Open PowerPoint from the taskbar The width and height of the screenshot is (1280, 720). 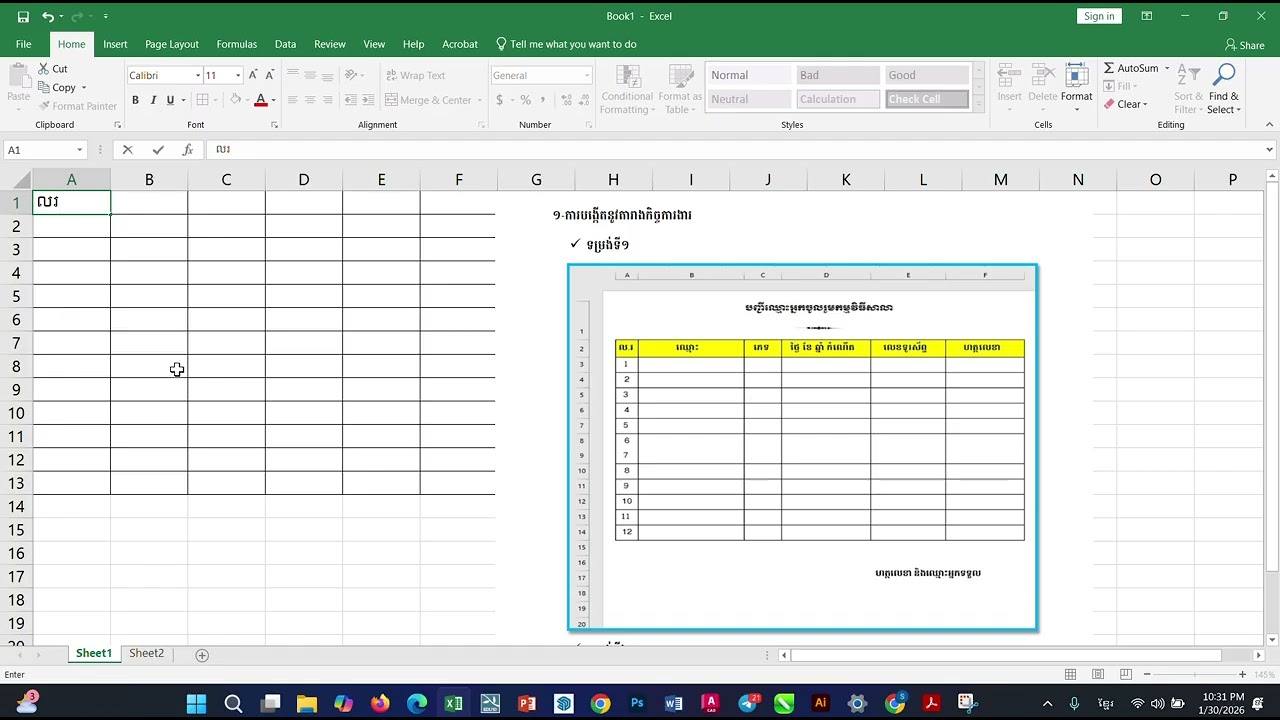527,703
